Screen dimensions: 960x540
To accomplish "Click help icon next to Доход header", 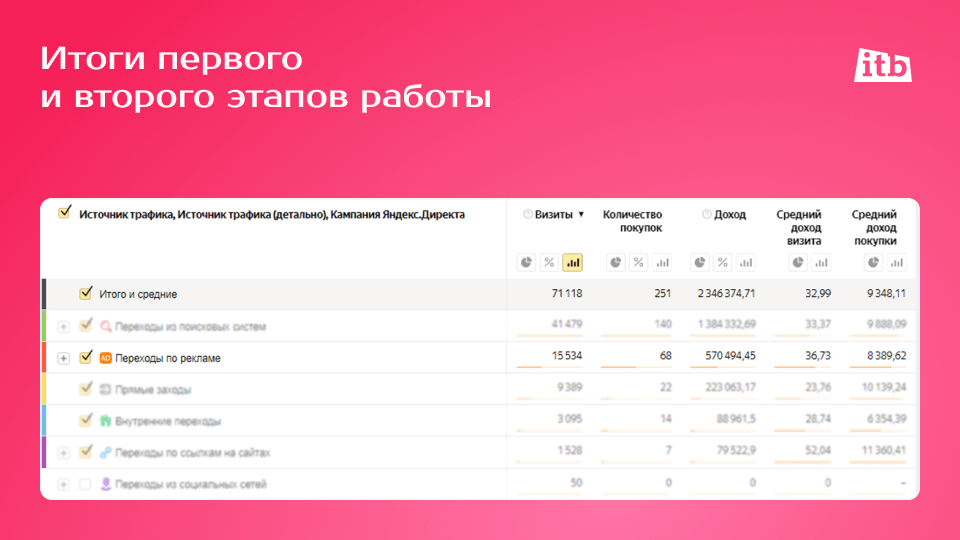I will (x=707, y=214).
